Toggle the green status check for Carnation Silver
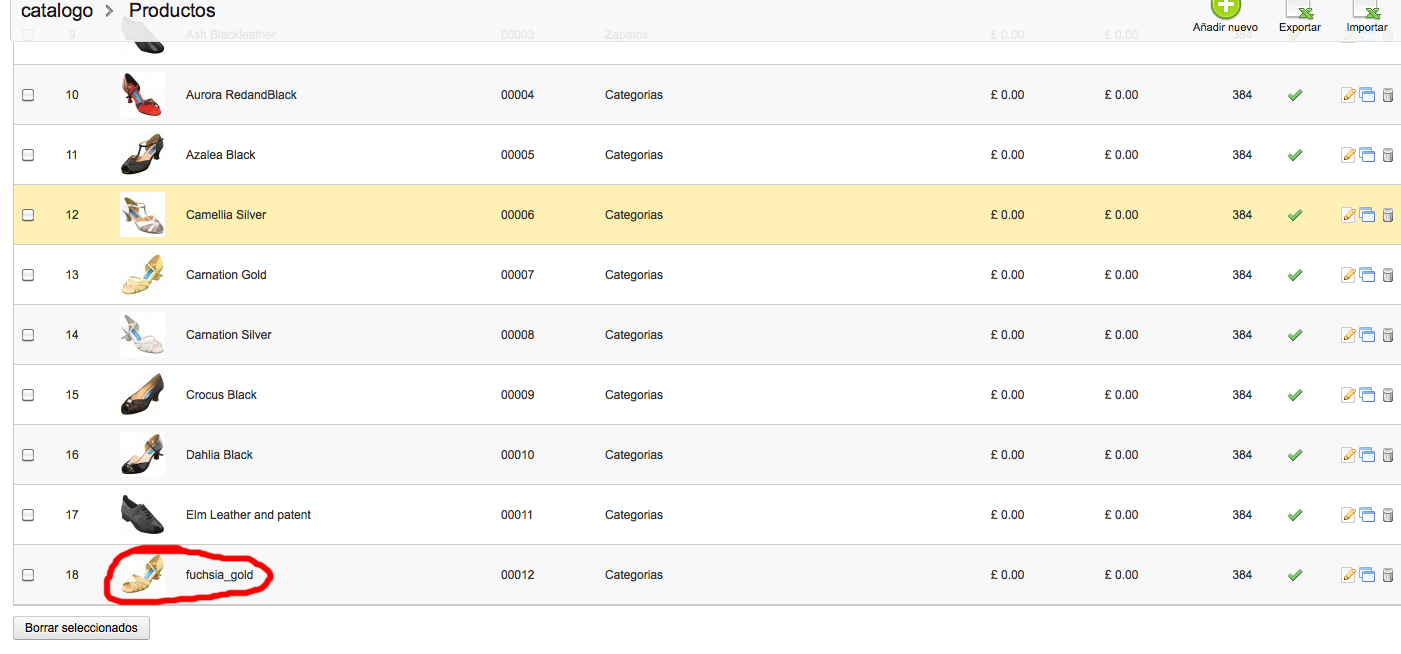This screenshot has width=1401, height=654. click(x=1295, y=335)
